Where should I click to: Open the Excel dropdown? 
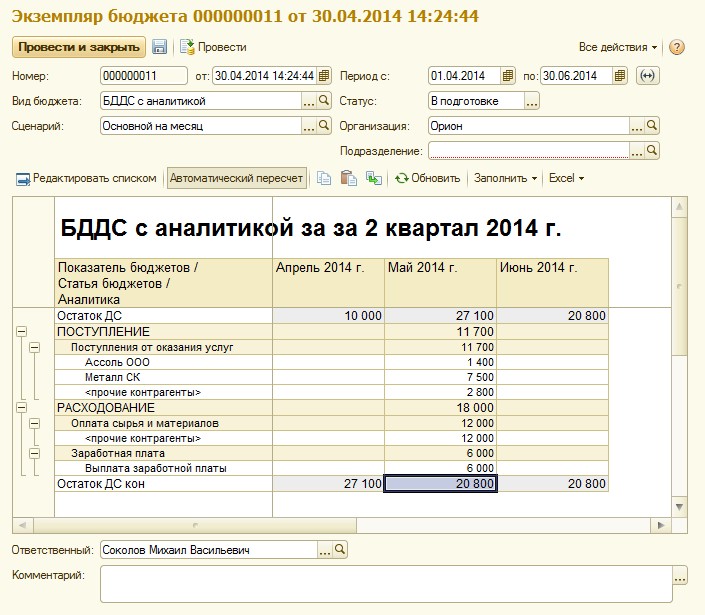(x=566, y=178)
